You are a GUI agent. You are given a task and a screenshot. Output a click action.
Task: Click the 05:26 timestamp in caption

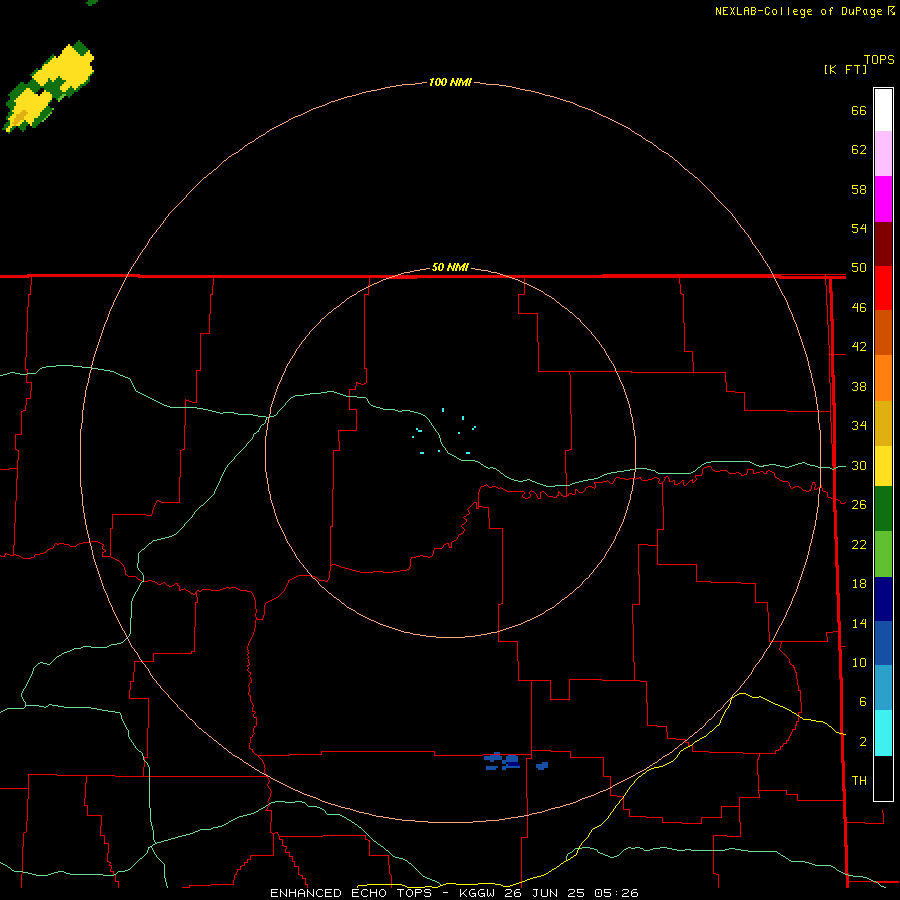pyautogui.click(x=616, y=893)
